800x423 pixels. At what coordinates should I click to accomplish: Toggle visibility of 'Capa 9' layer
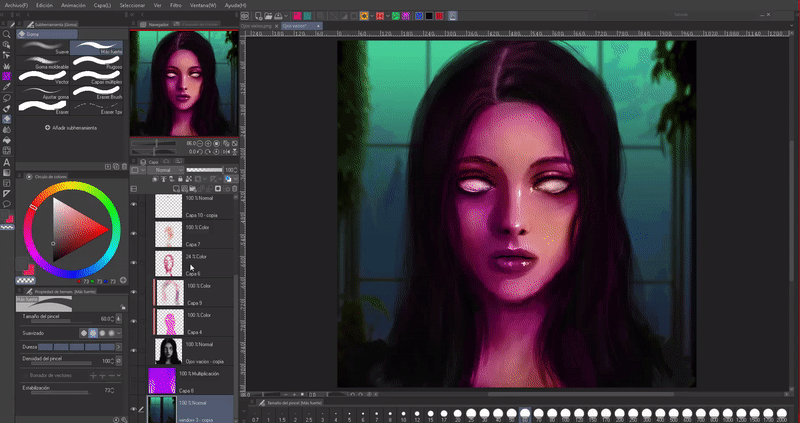(x=134, y=291)
